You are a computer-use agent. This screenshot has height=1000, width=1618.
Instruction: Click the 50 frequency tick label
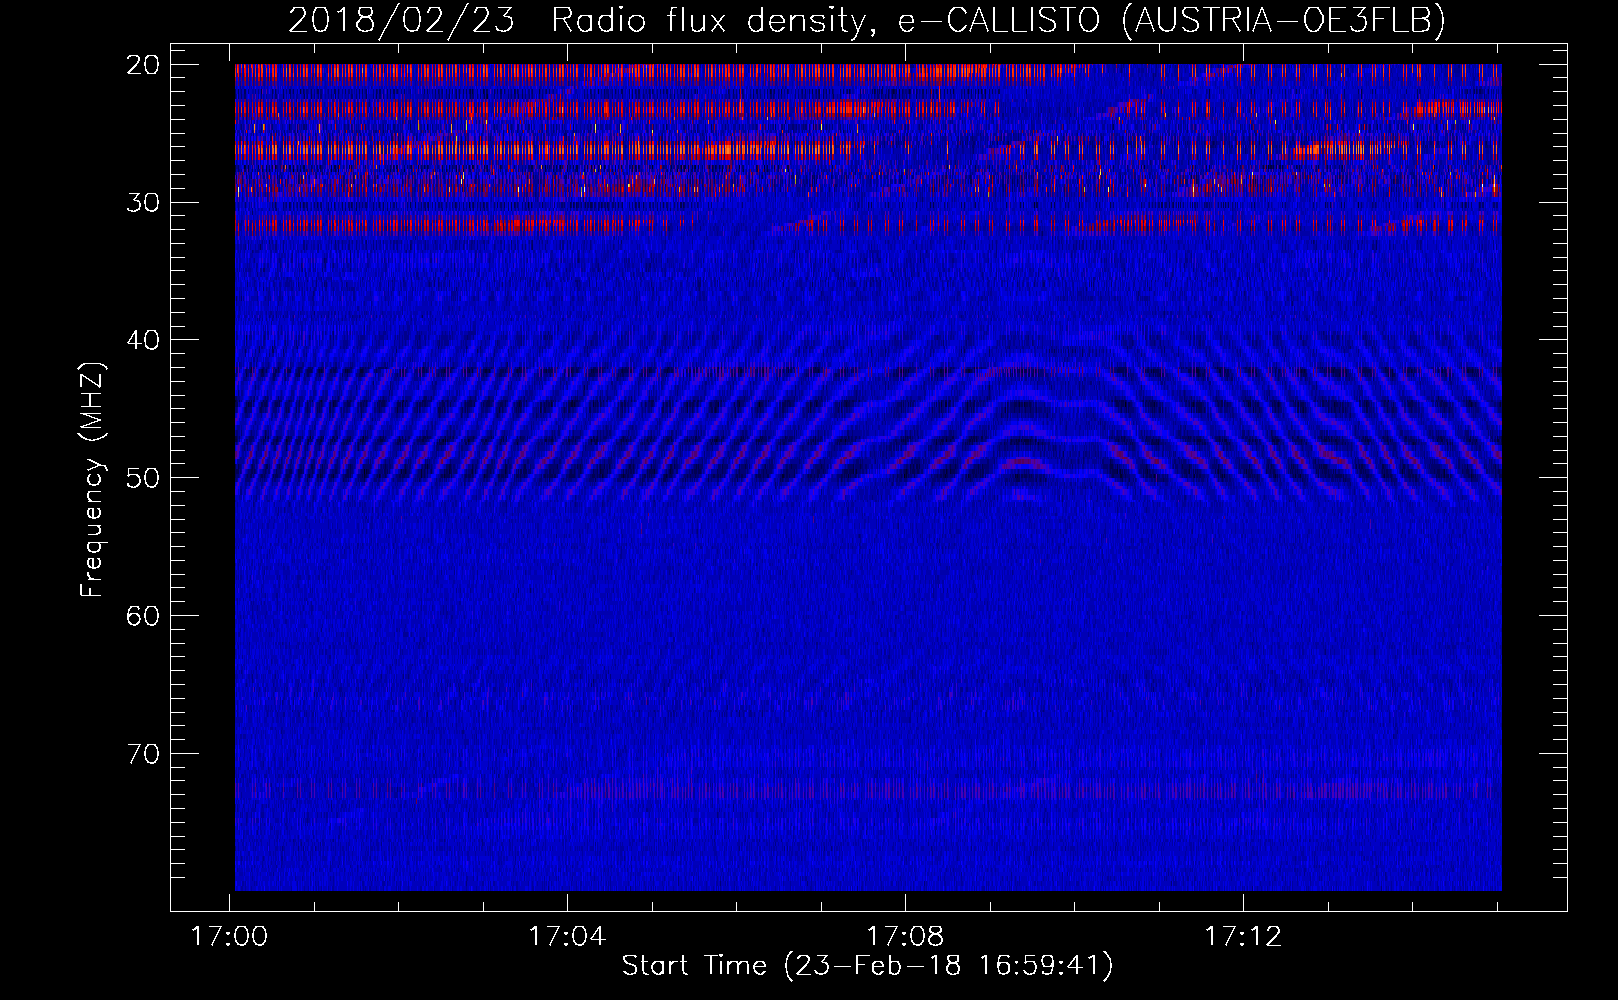(x=144, y=478)
